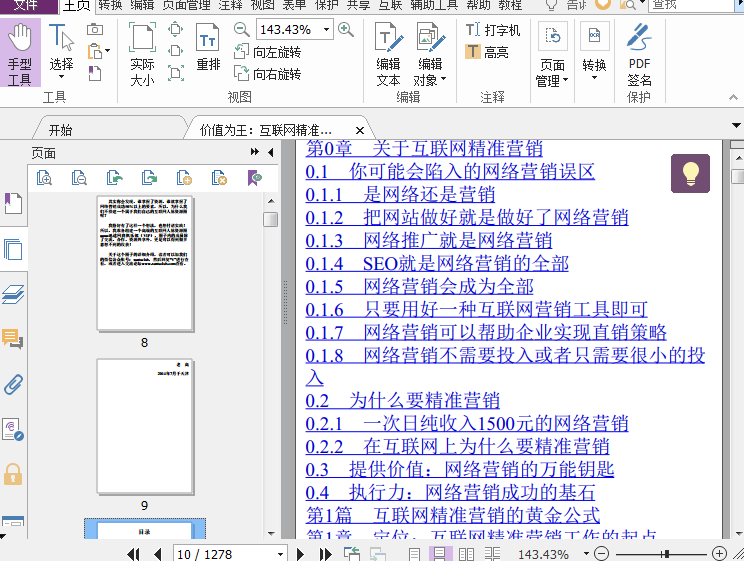
Task: Open the Security lock panel icon
Action: 13,474
